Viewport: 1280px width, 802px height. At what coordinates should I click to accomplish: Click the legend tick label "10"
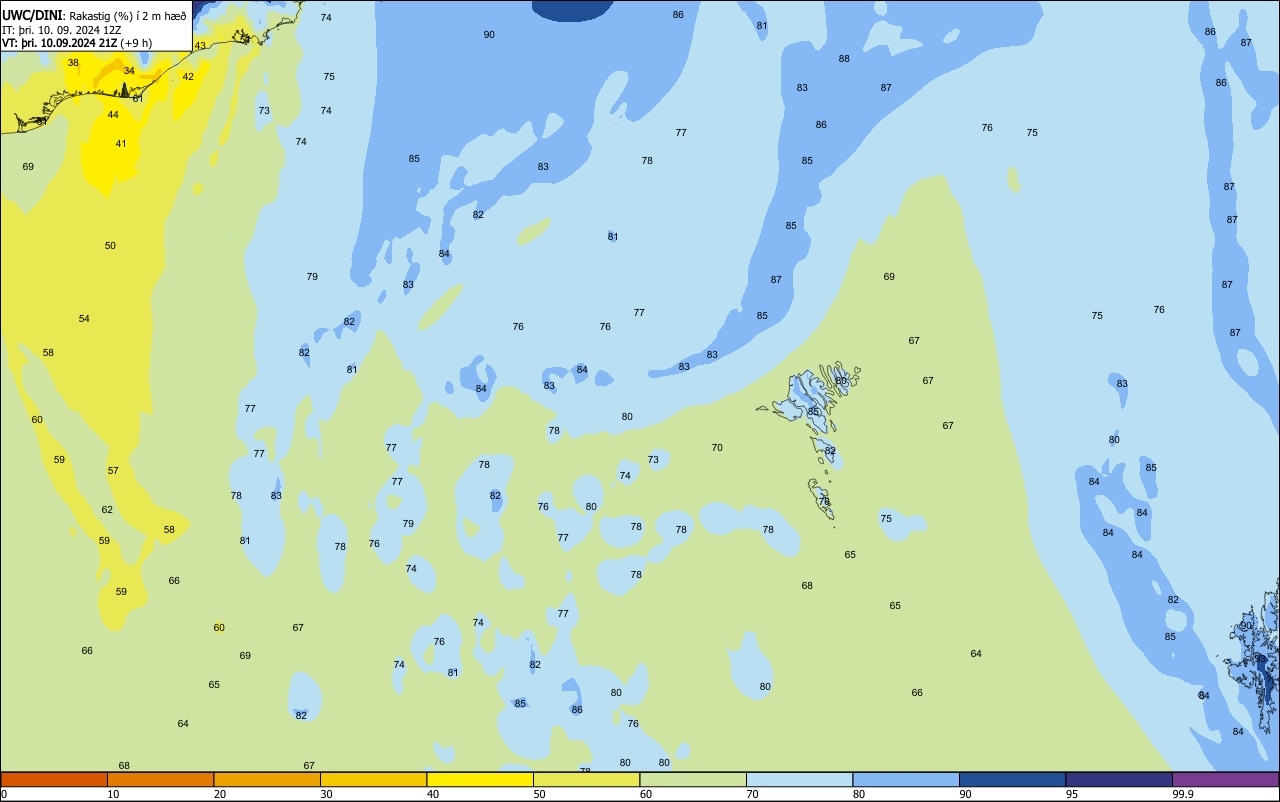[113, 794]
